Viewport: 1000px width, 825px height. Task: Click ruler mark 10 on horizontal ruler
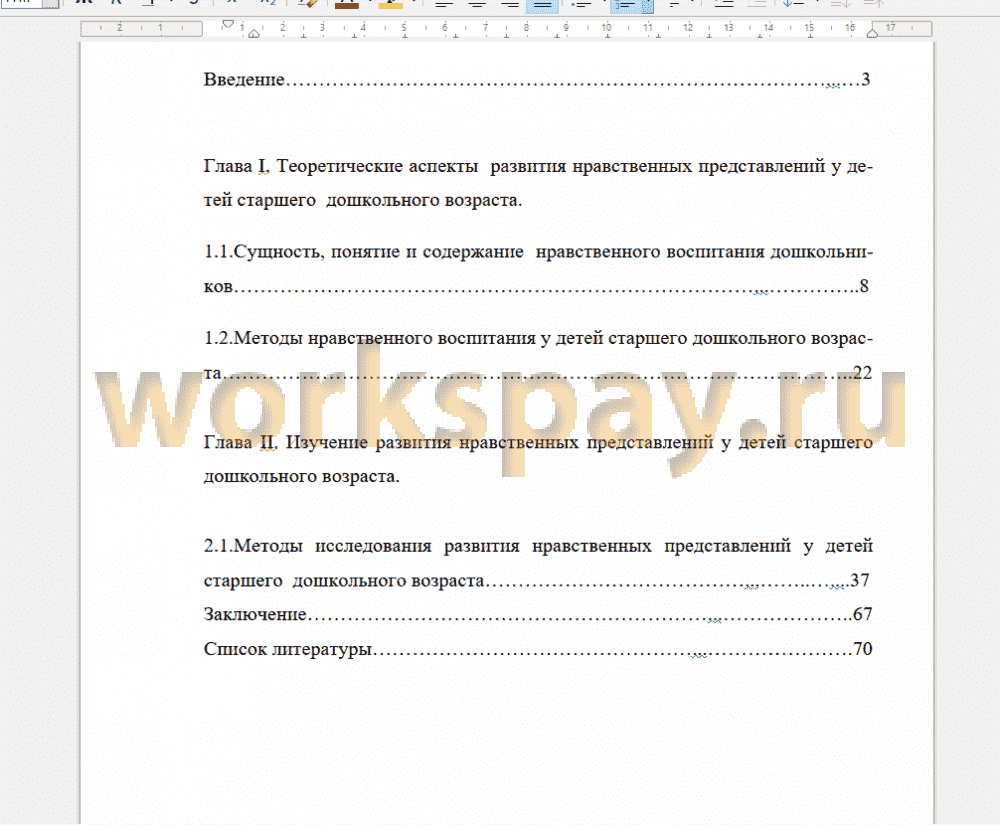coord(607,27)
